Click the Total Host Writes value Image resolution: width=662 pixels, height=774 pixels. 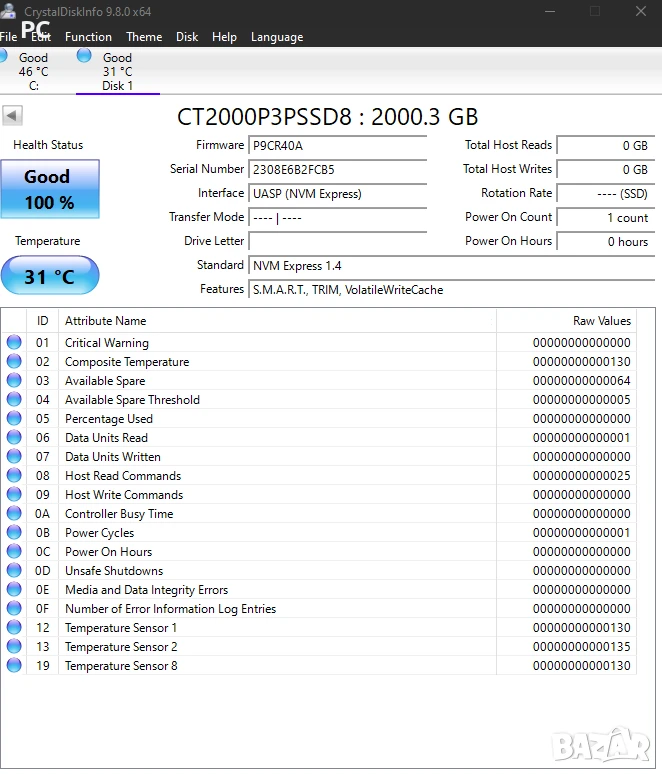[x=606, y=170]
